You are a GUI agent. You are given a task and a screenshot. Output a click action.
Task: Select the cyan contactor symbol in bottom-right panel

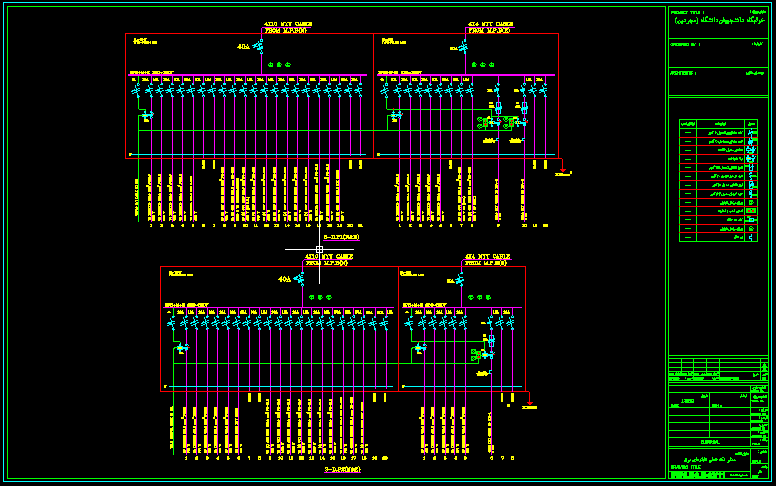pos(491,340)
